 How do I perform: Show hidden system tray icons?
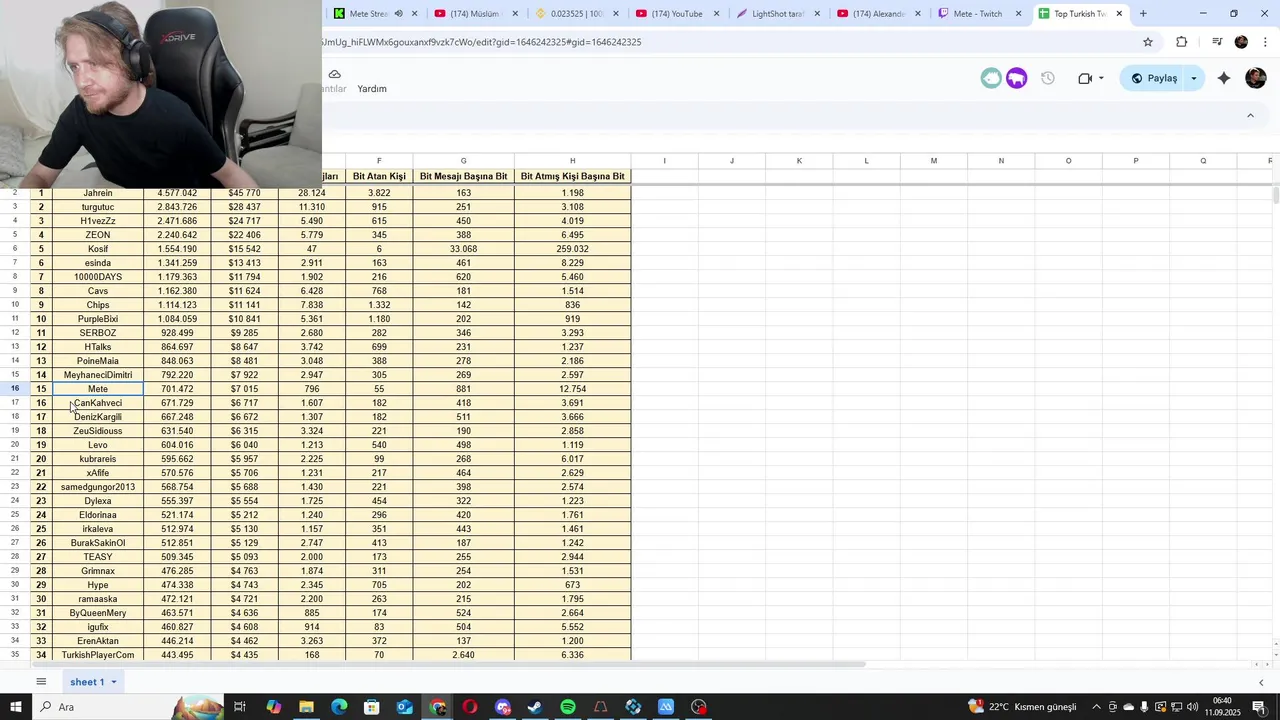coord(1097,707)
